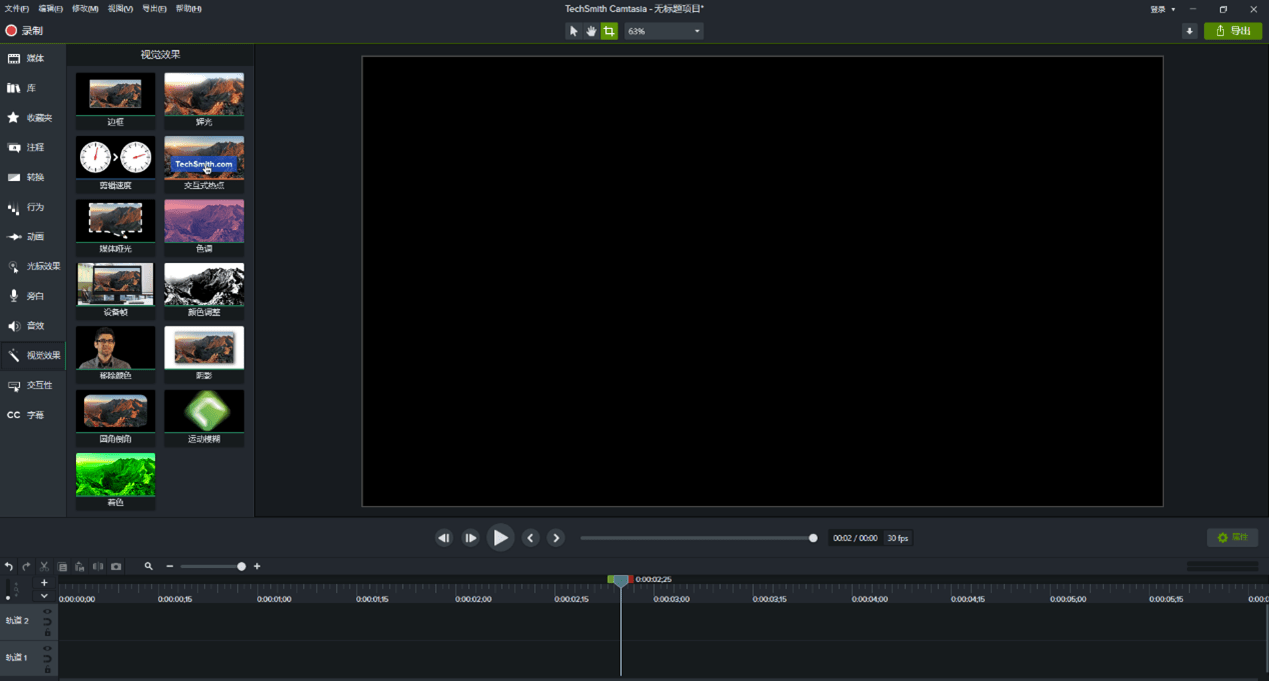Select the 剪辑速度 (Clip speed) effect

115,164
